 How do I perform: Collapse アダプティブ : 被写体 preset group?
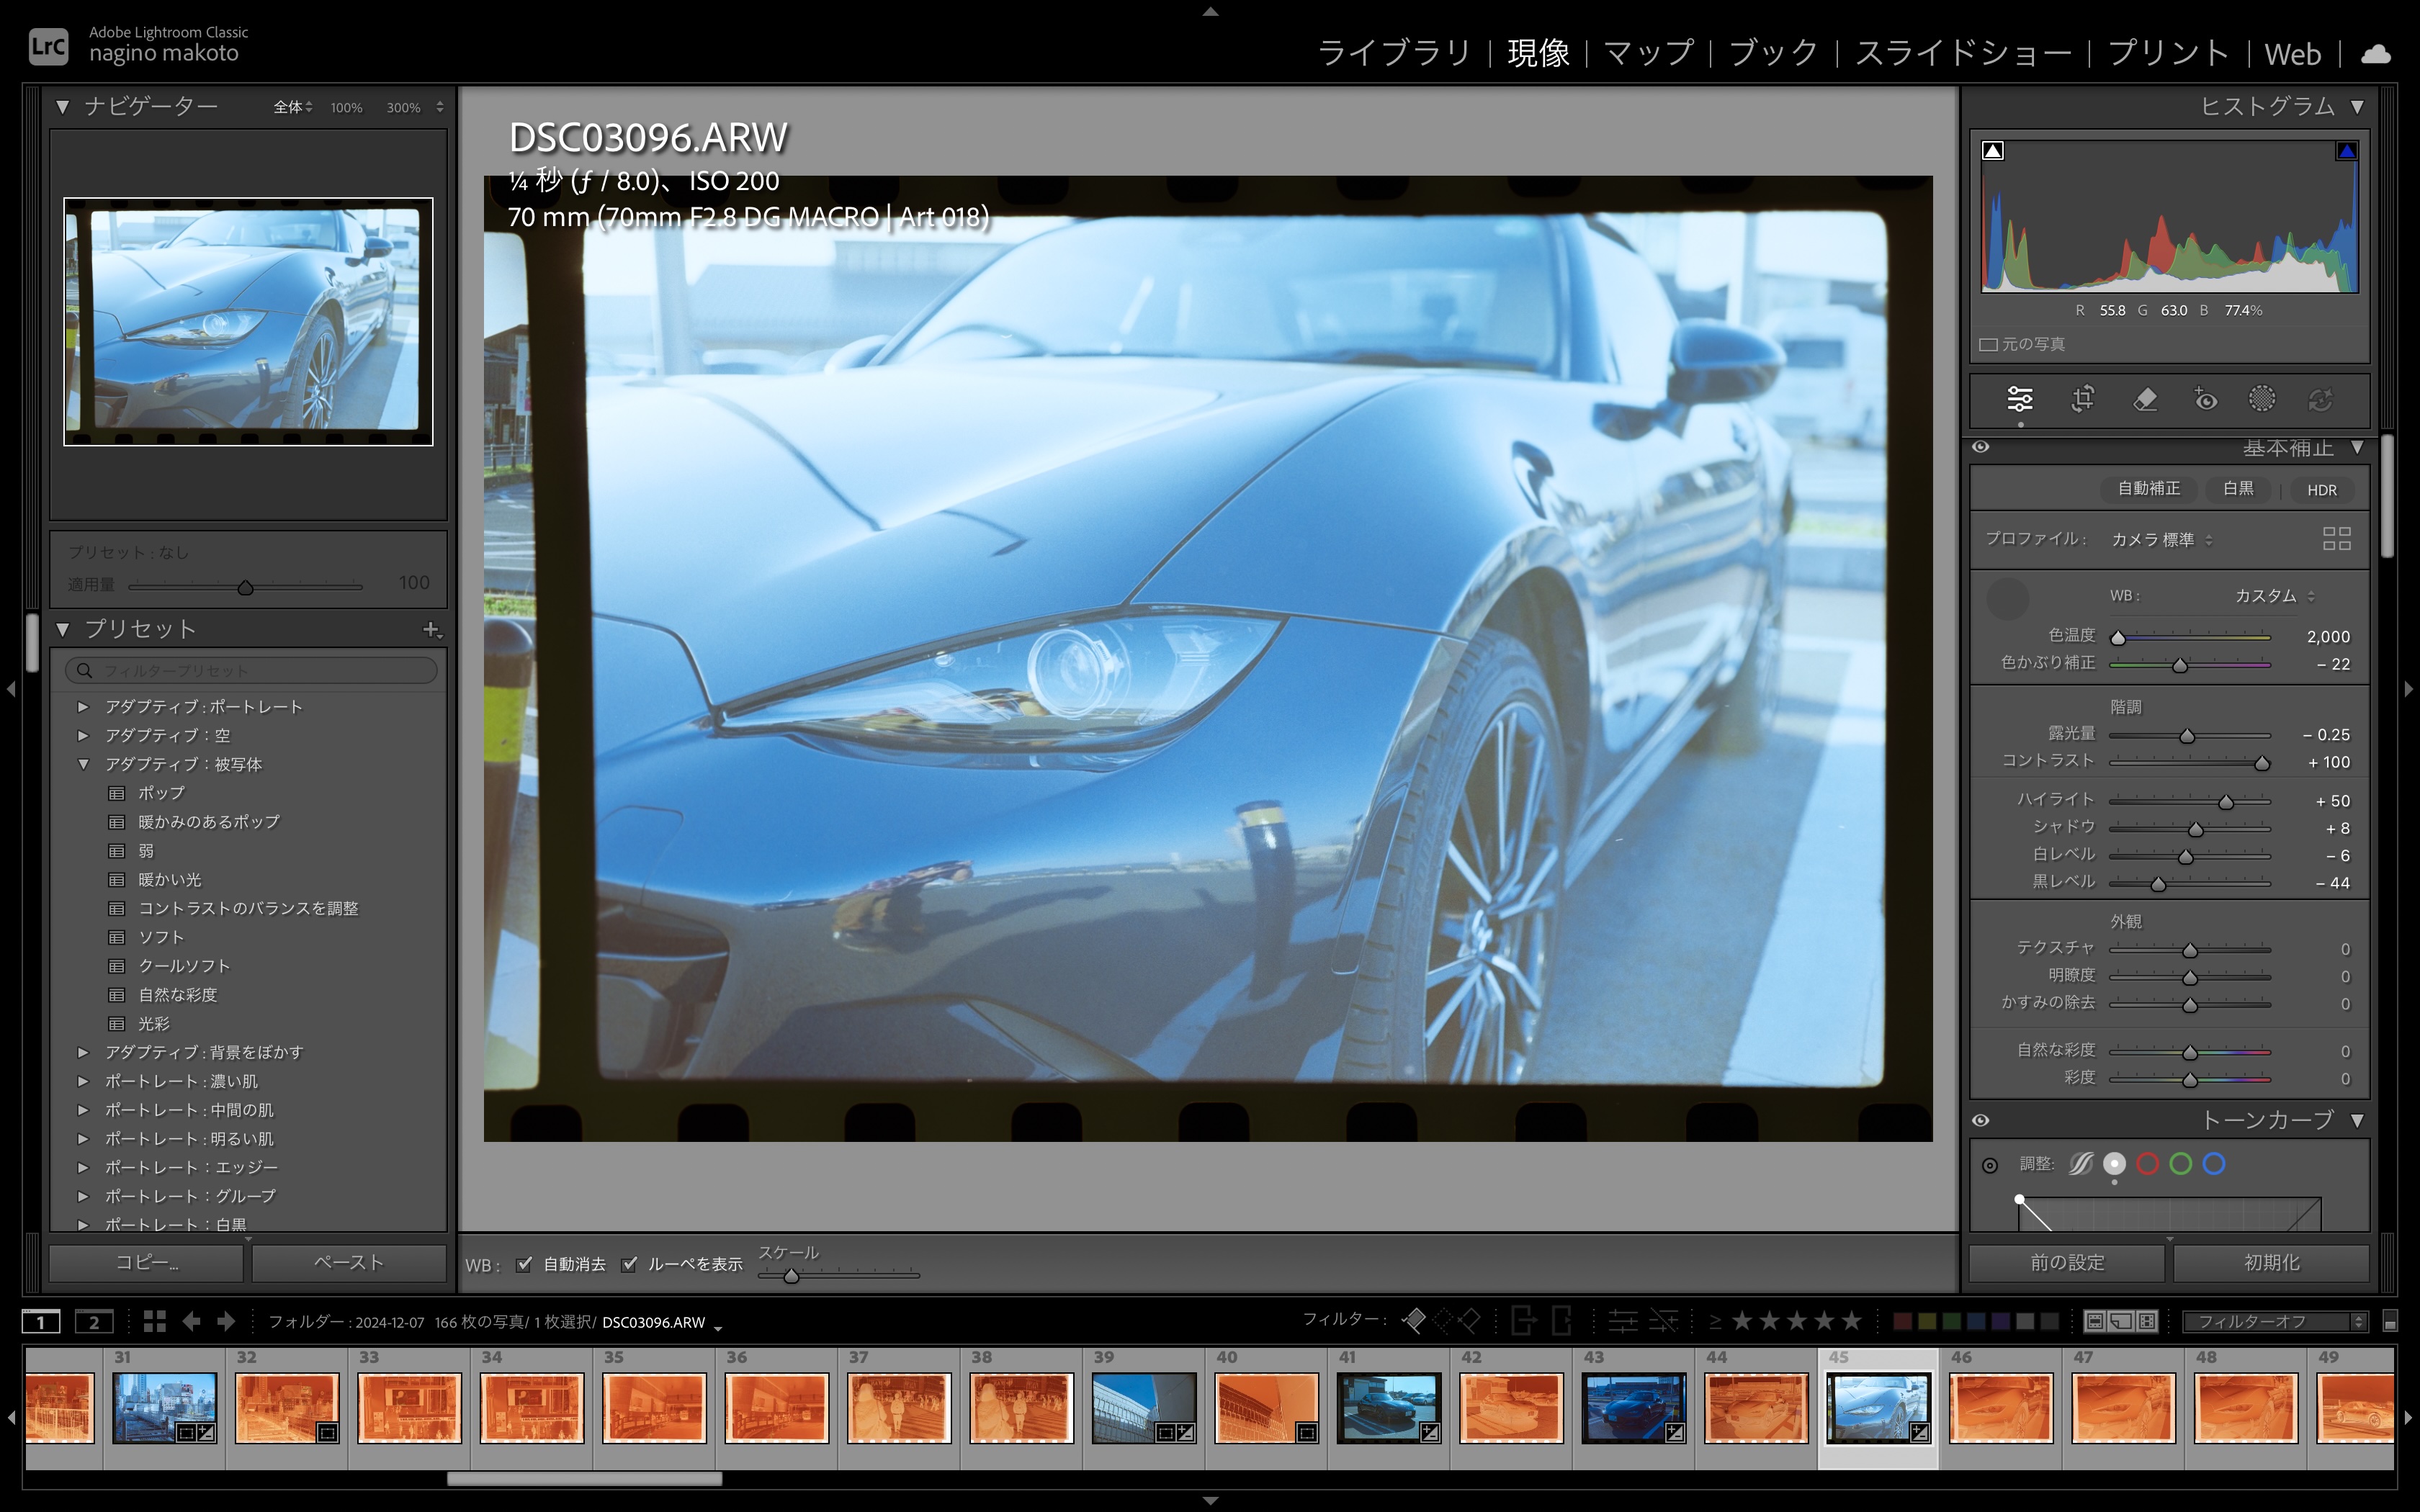(83, 764)
